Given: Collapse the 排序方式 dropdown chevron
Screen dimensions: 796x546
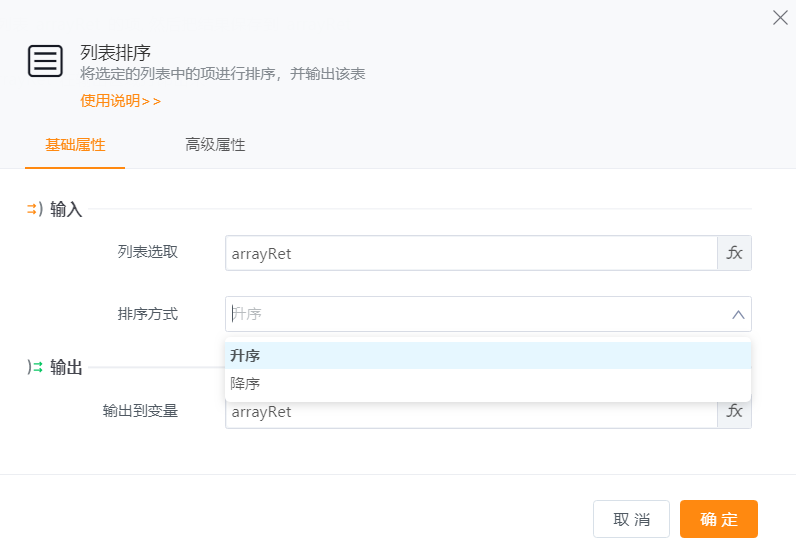Looking at the screenshot, I should tap(738, 314).
